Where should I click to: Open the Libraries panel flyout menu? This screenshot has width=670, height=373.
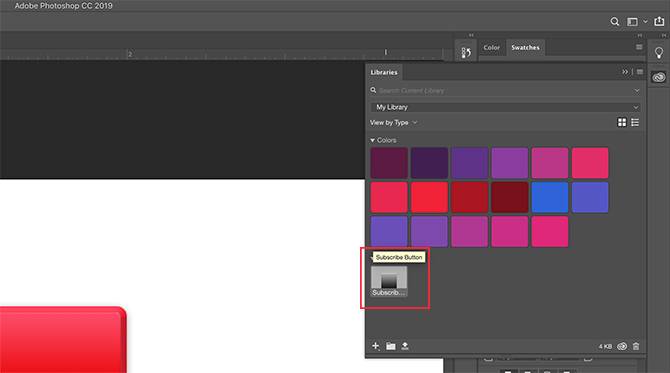point(640,72)
